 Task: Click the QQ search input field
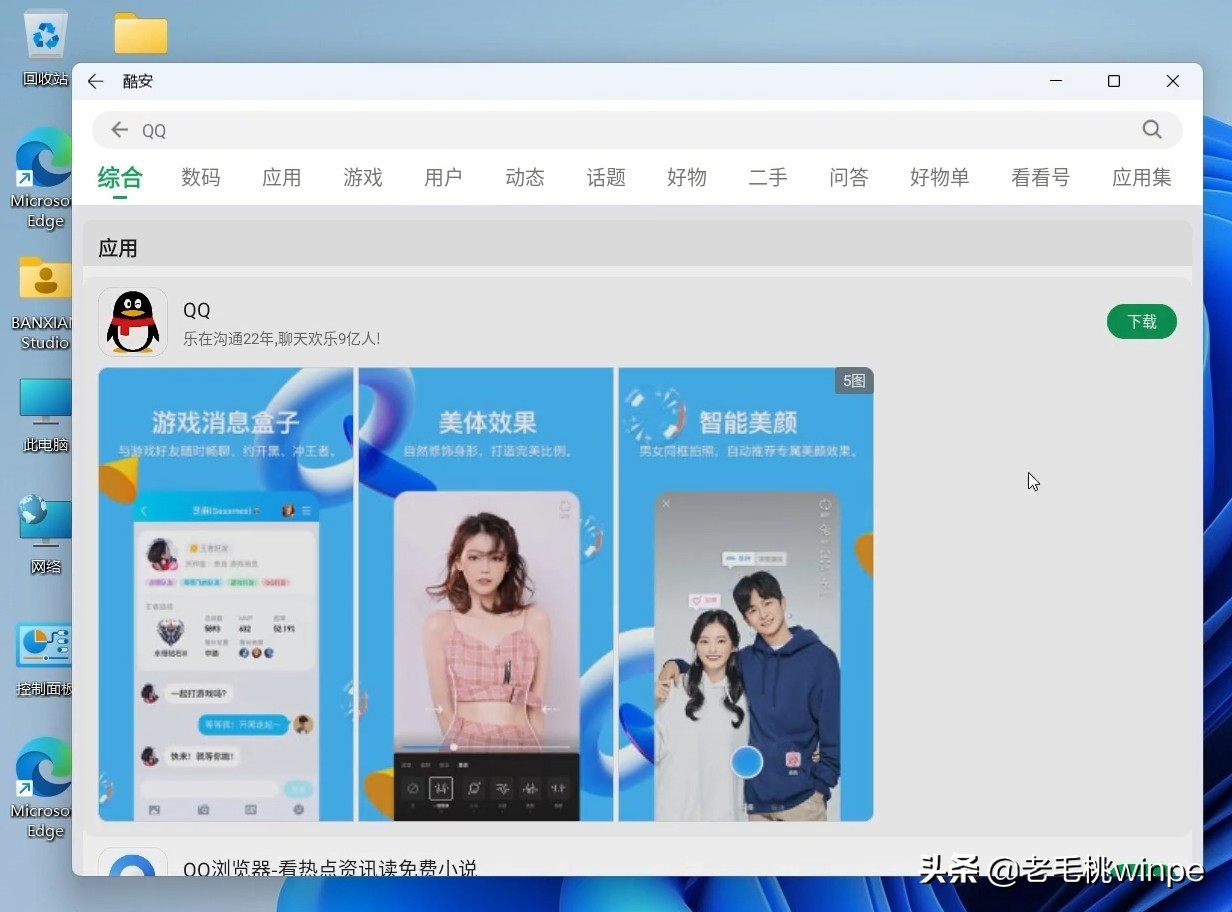(637, 130)
